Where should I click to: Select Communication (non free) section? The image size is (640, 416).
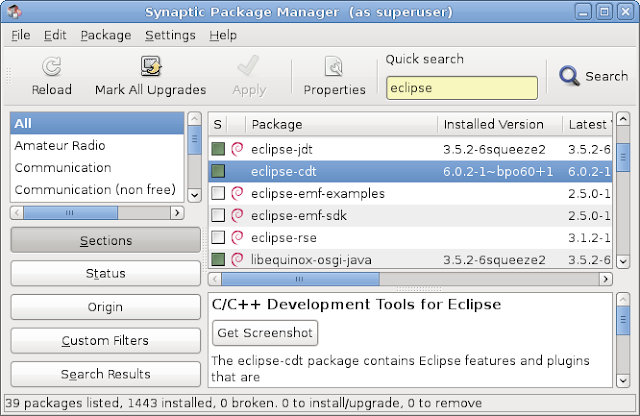coord(97,189)
